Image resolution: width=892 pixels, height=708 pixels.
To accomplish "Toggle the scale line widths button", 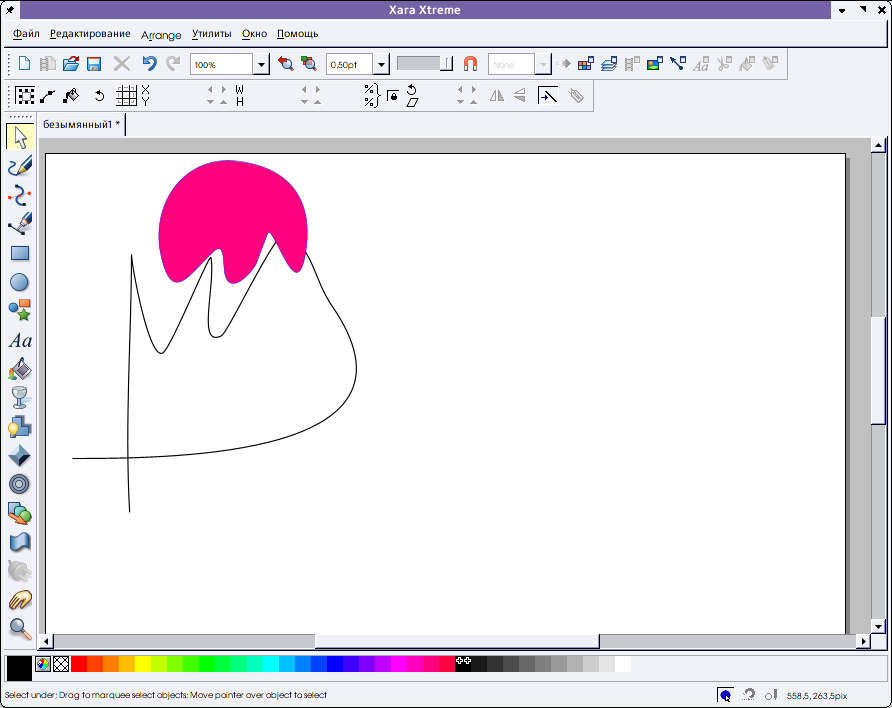I will 548,96.
